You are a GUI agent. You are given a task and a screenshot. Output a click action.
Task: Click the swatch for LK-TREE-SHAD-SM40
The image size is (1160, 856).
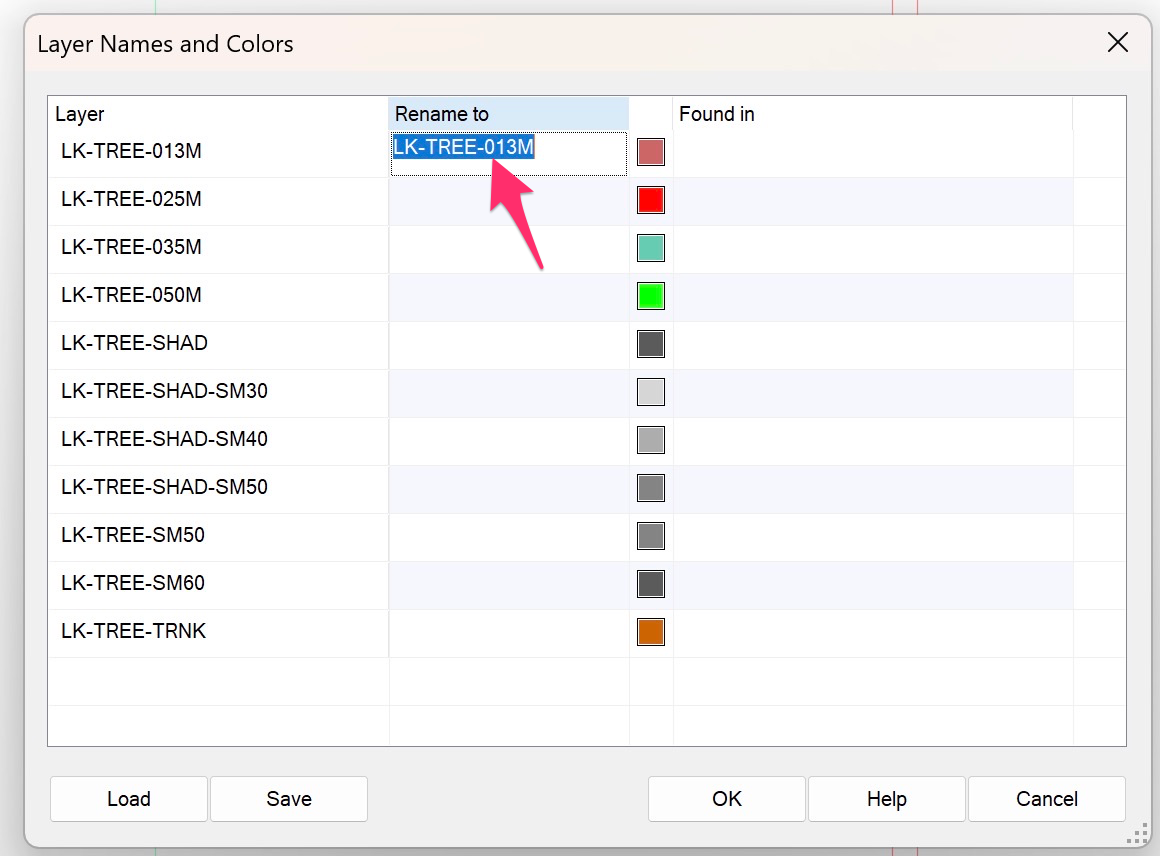pos(650,440)
